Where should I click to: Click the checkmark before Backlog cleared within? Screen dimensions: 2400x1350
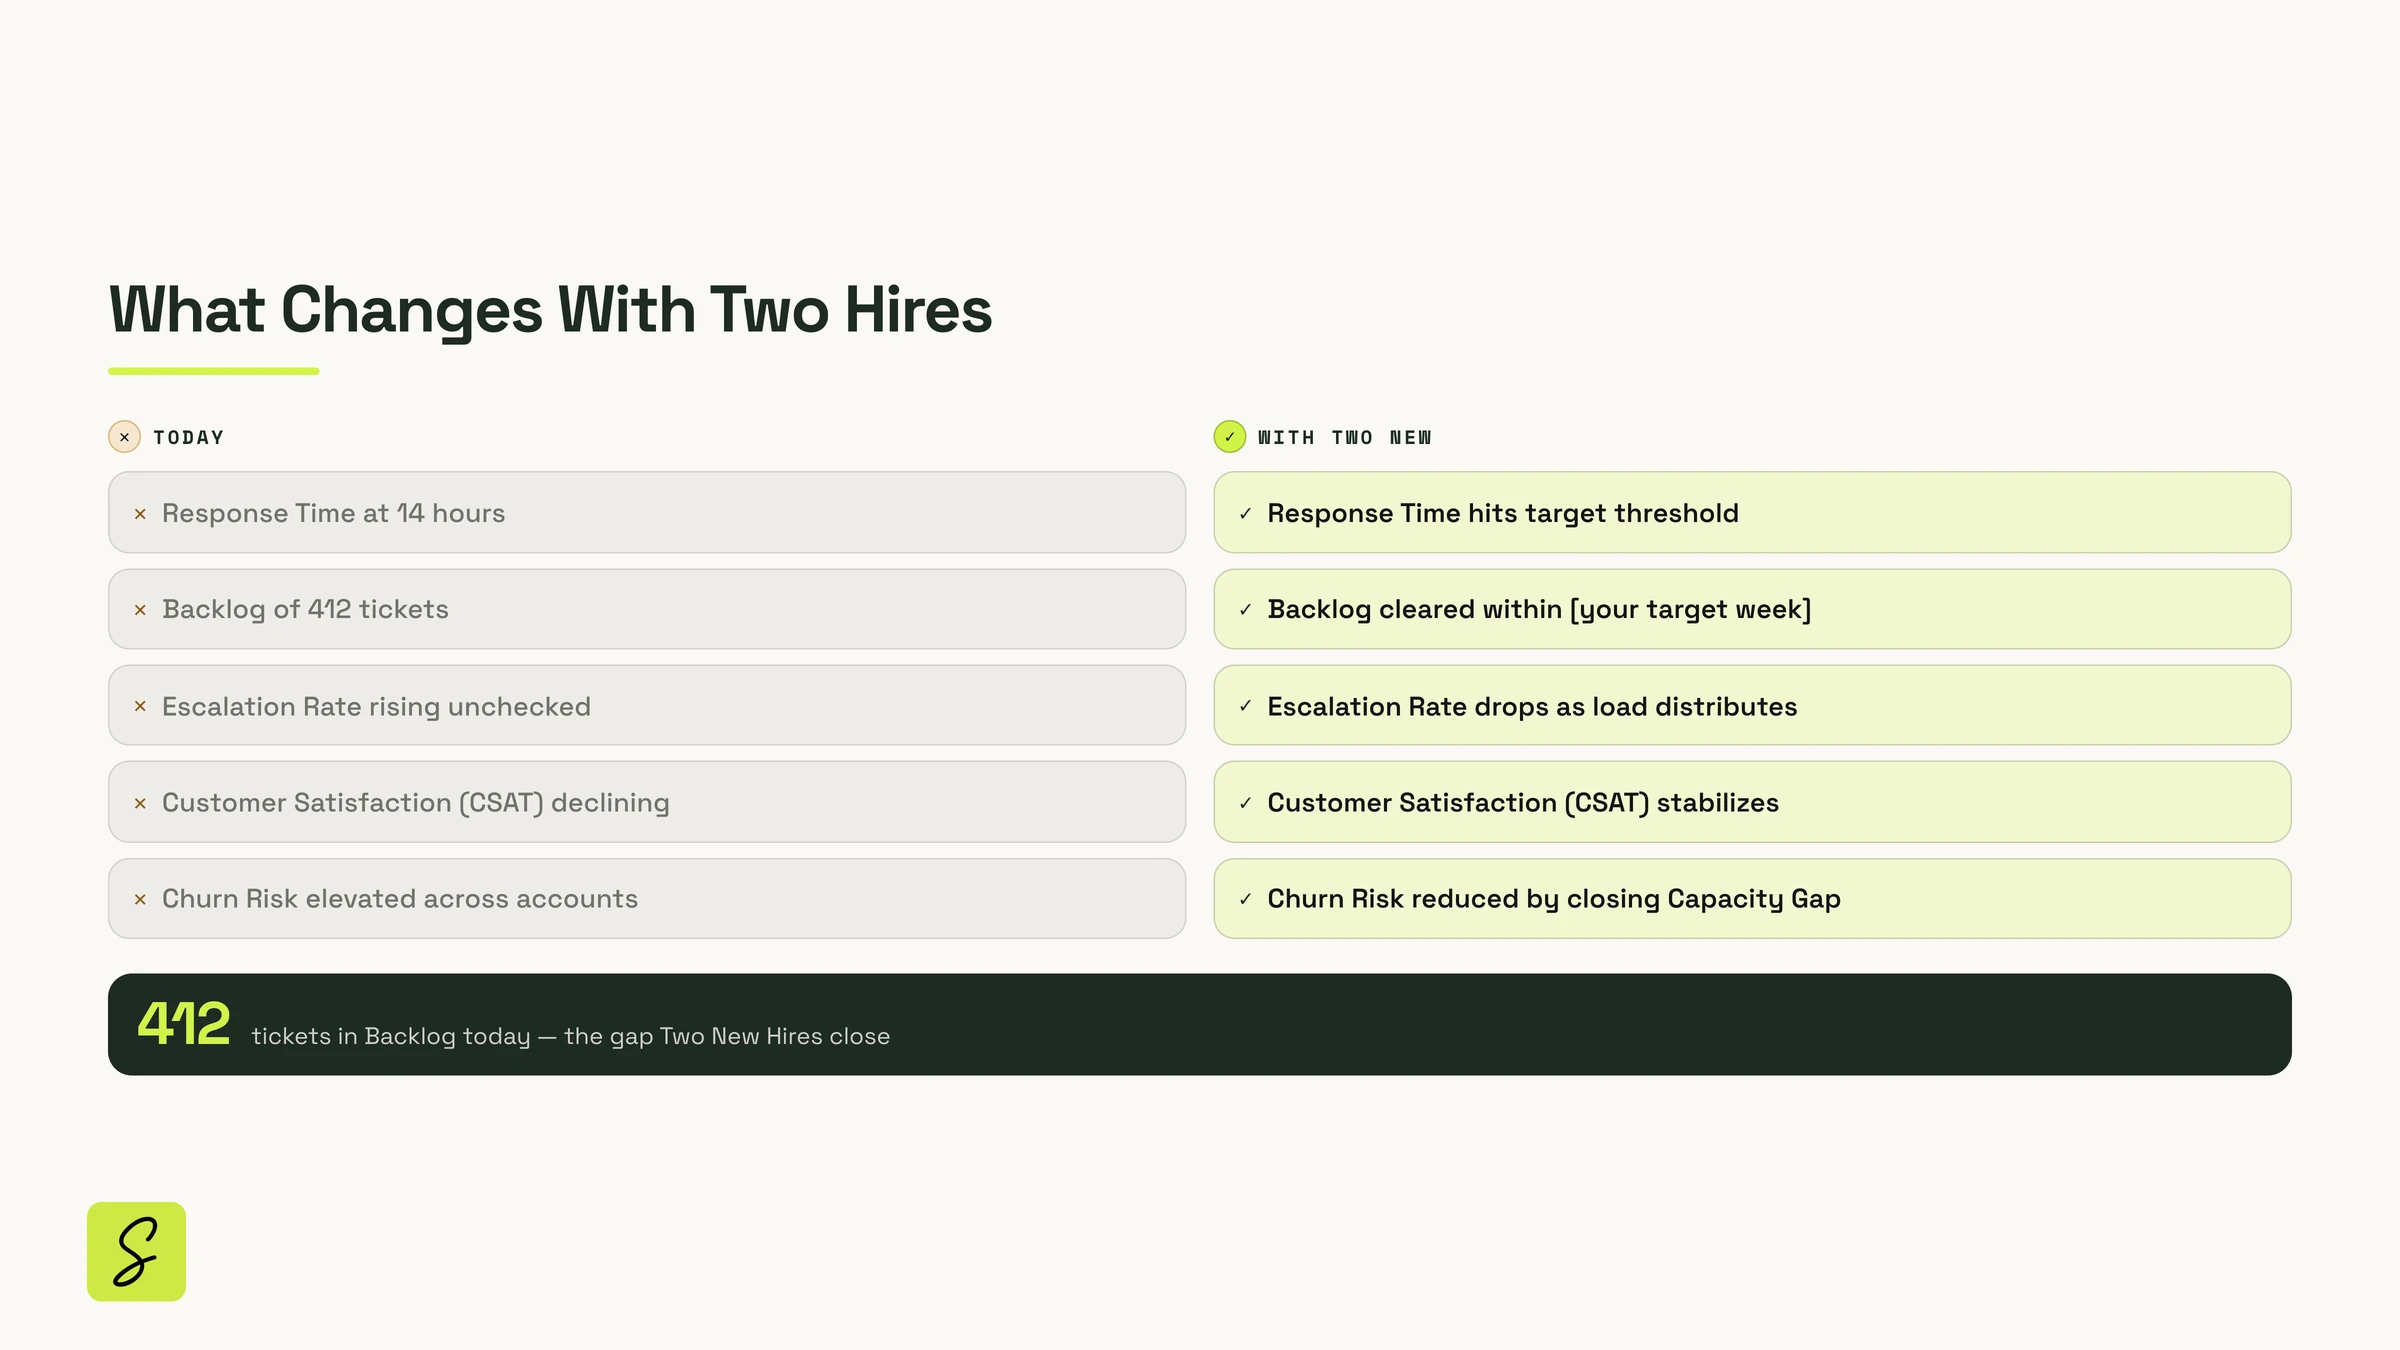click(x=1245, y=610)
